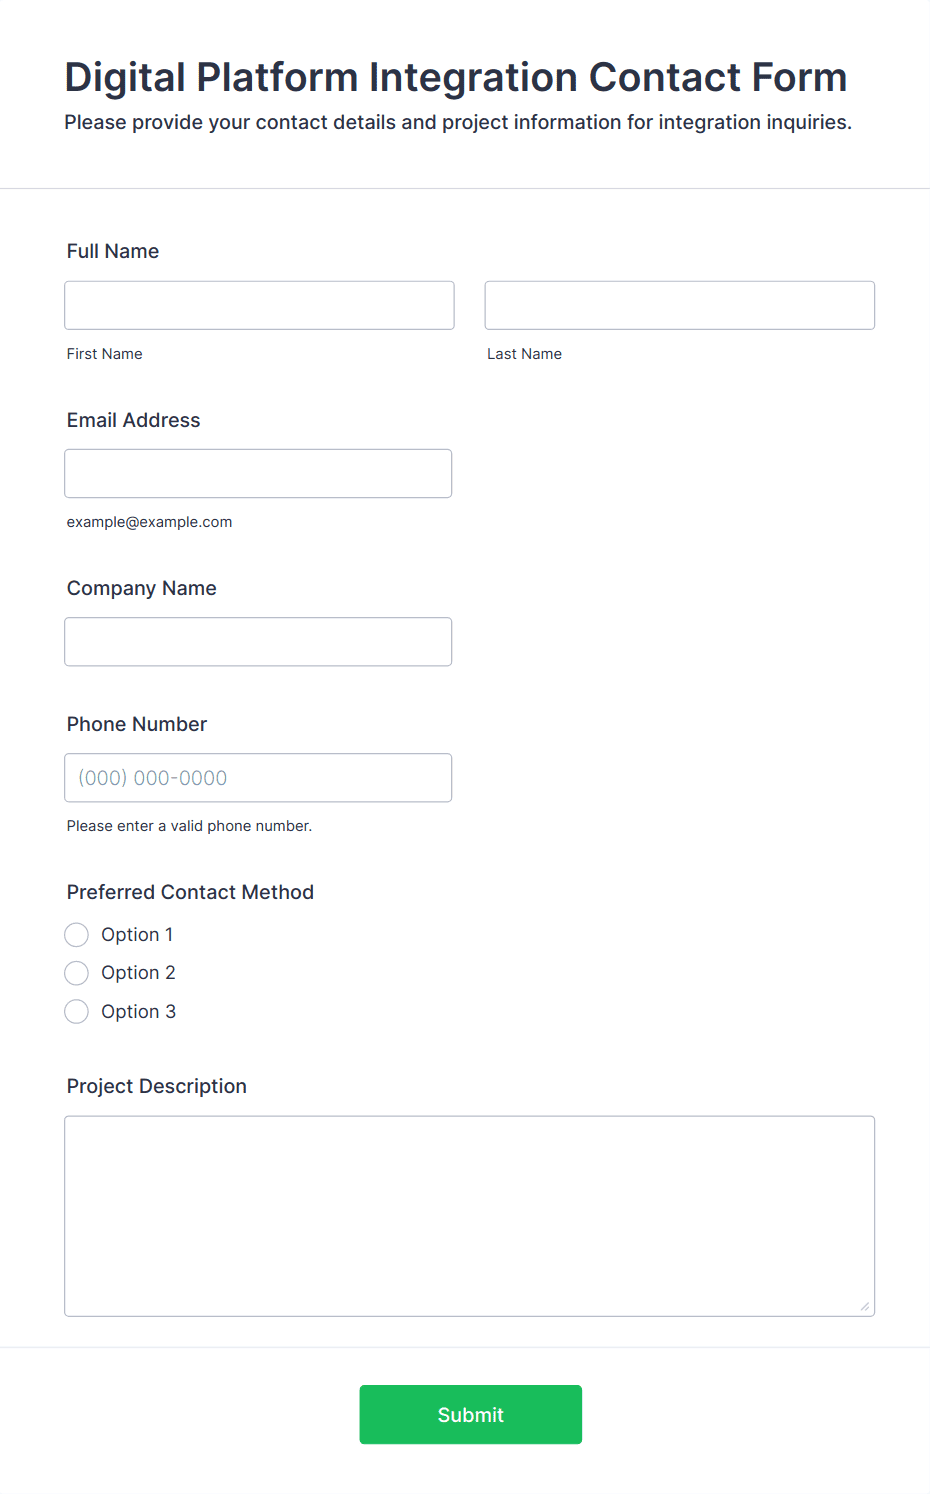Click the First Name sublabel text
Viewport: 930px width, 1494px height.
[x=105, y=354]
